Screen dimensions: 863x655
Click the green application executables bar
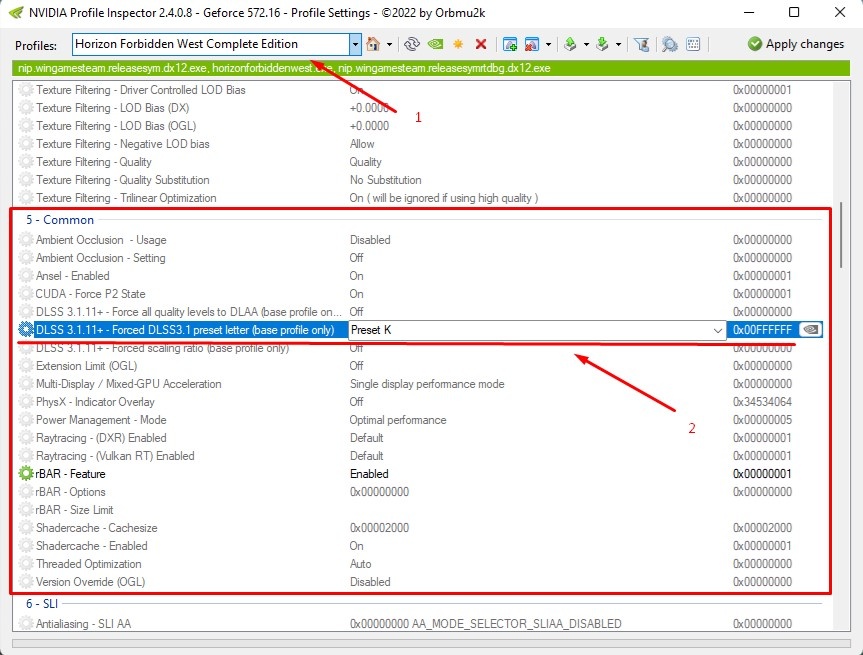[431, 68]
